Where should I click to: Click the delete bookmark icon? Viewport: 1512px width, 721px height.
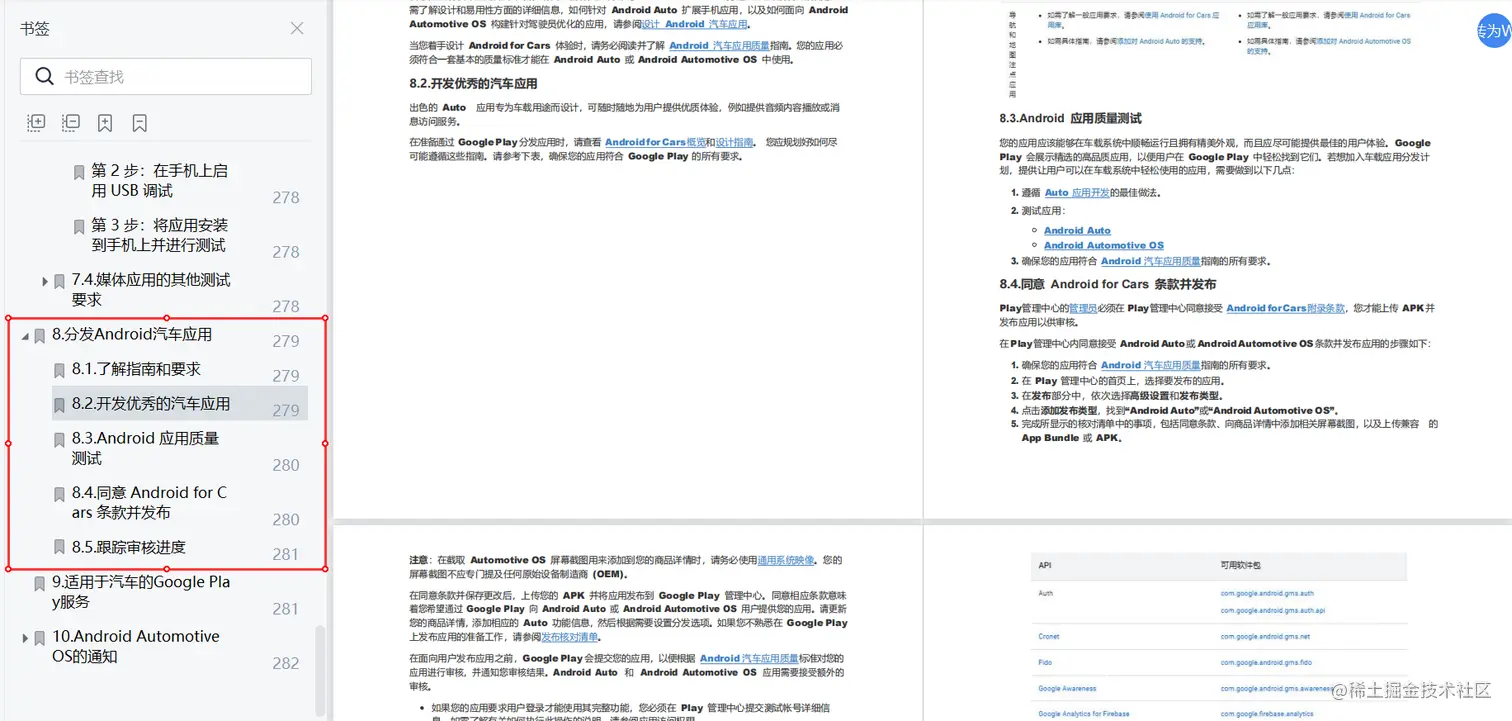pos(140,123)
